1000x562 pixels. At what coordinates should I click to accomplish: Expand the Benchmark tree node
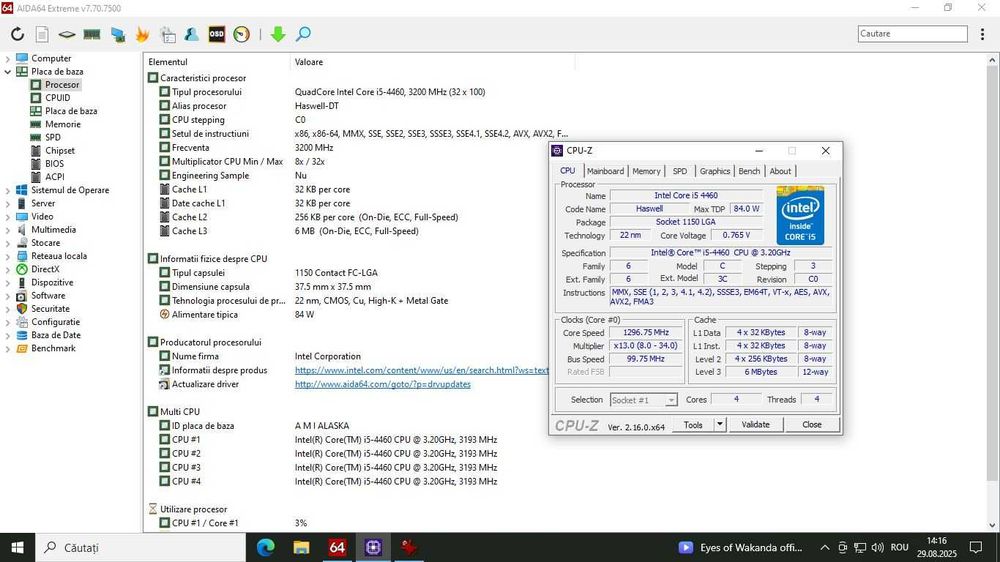click(x=8, y=348)
